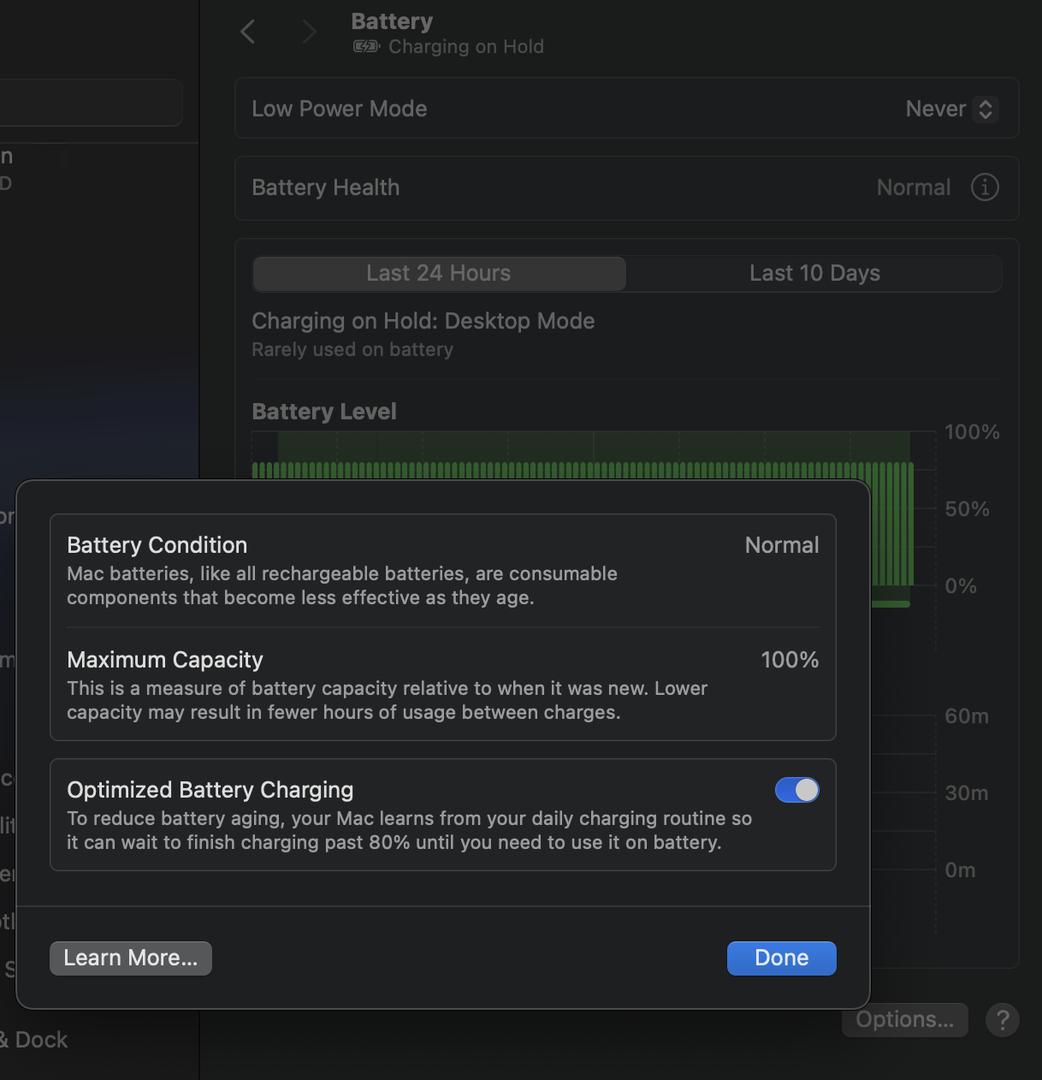Click the green Battery Level chart bars
Viewport: 1042px width, 1080px height.
point(580,470)
